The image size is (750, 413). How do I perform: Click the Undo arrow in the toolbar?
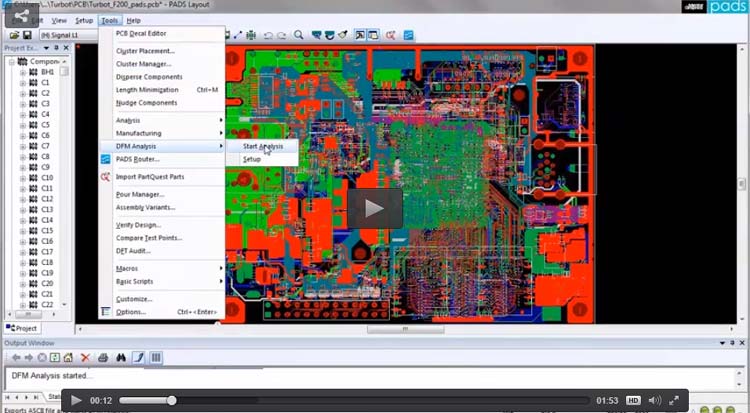(x=268, y=35)
